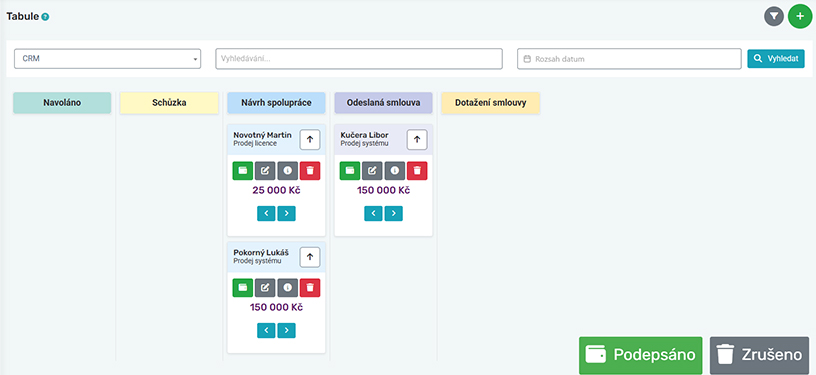Open the CRM board dropdown

click(x=107, y=59)
